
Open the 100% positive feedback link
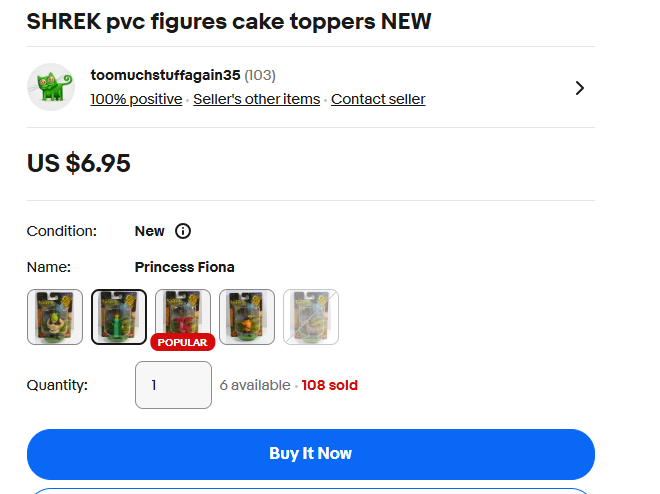click(x=136, y=99)
